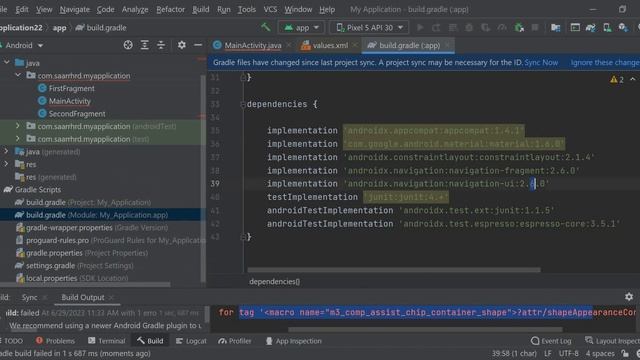The width and height of the screenshot is (640, 360).
Task: Expand the java (generated) folder
Action: [7, 151]
